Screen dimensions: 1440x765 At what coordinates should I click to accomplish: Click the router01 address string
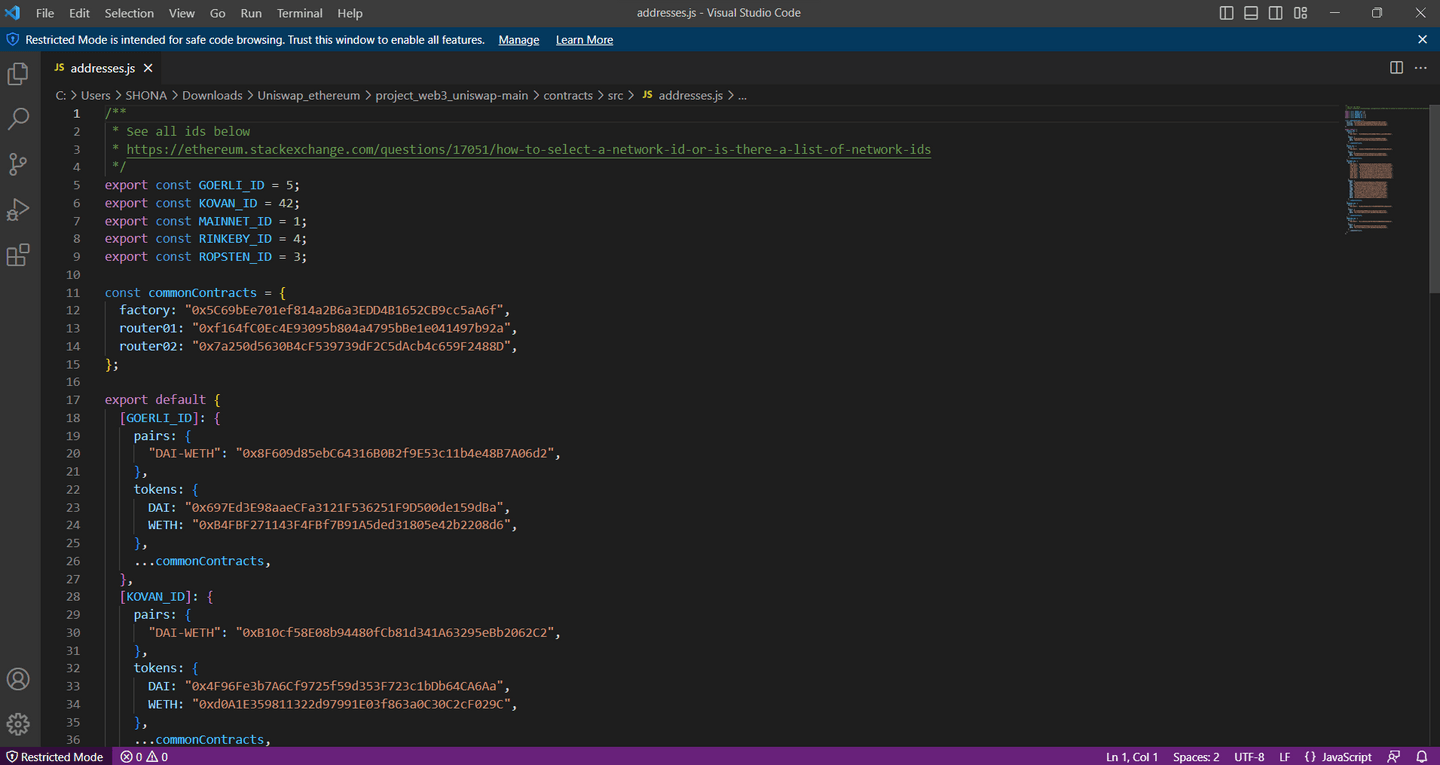pyautogui.click(x=351, y=328)
